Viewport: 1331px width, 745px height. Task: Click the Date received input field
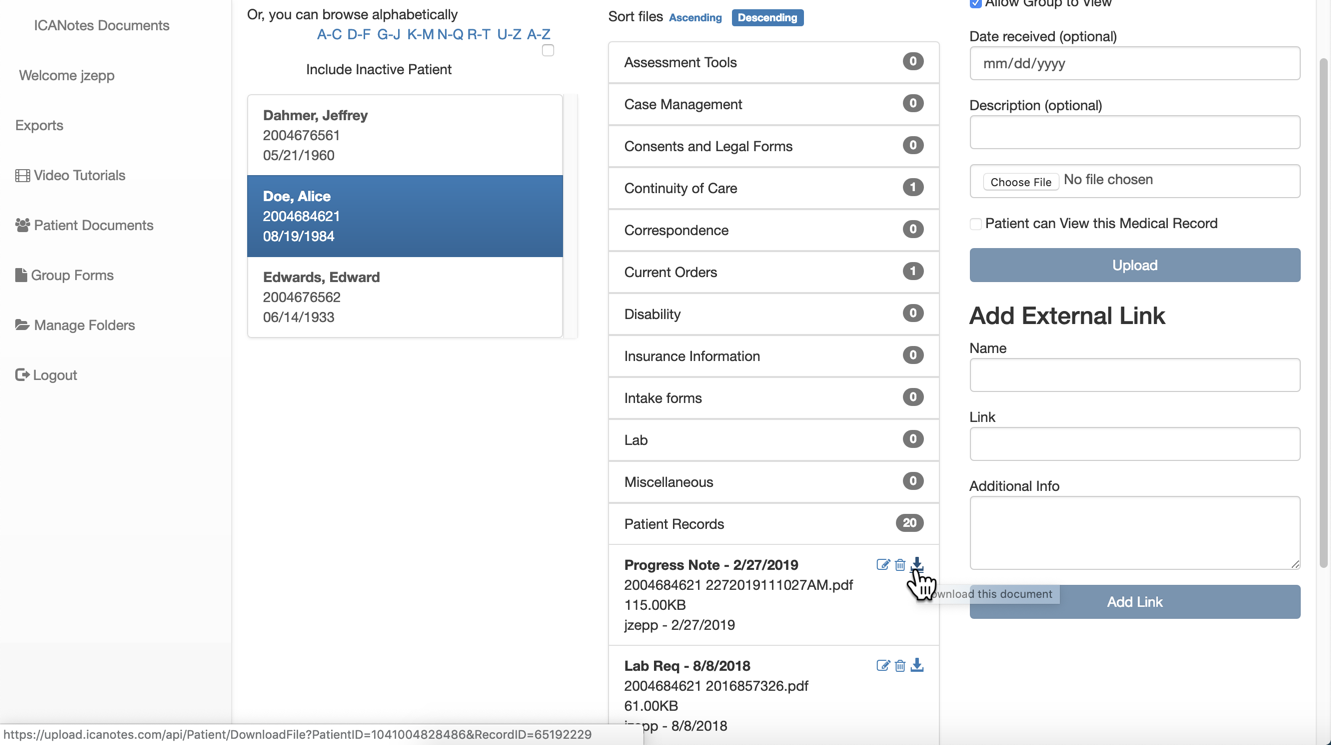click(1134, 63)
